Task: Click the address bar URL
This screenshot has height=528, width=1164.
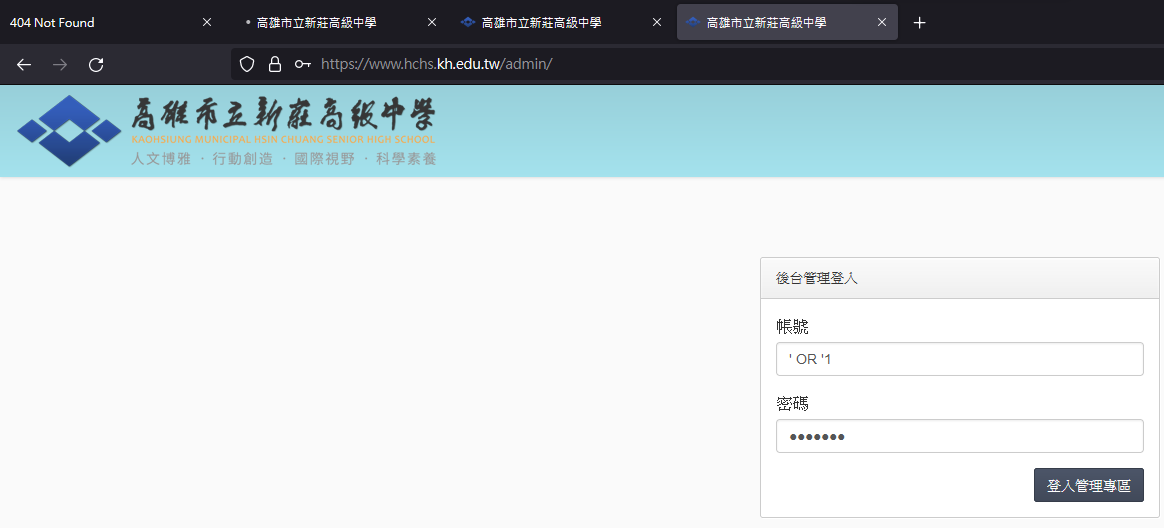Action: (436, 65)
